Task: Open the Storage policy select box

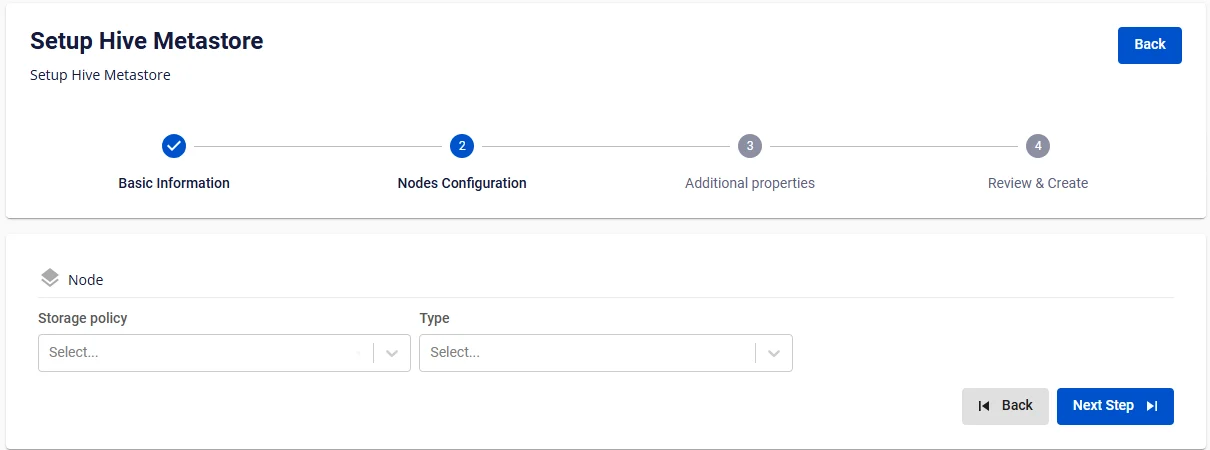Action: (224, 353)
